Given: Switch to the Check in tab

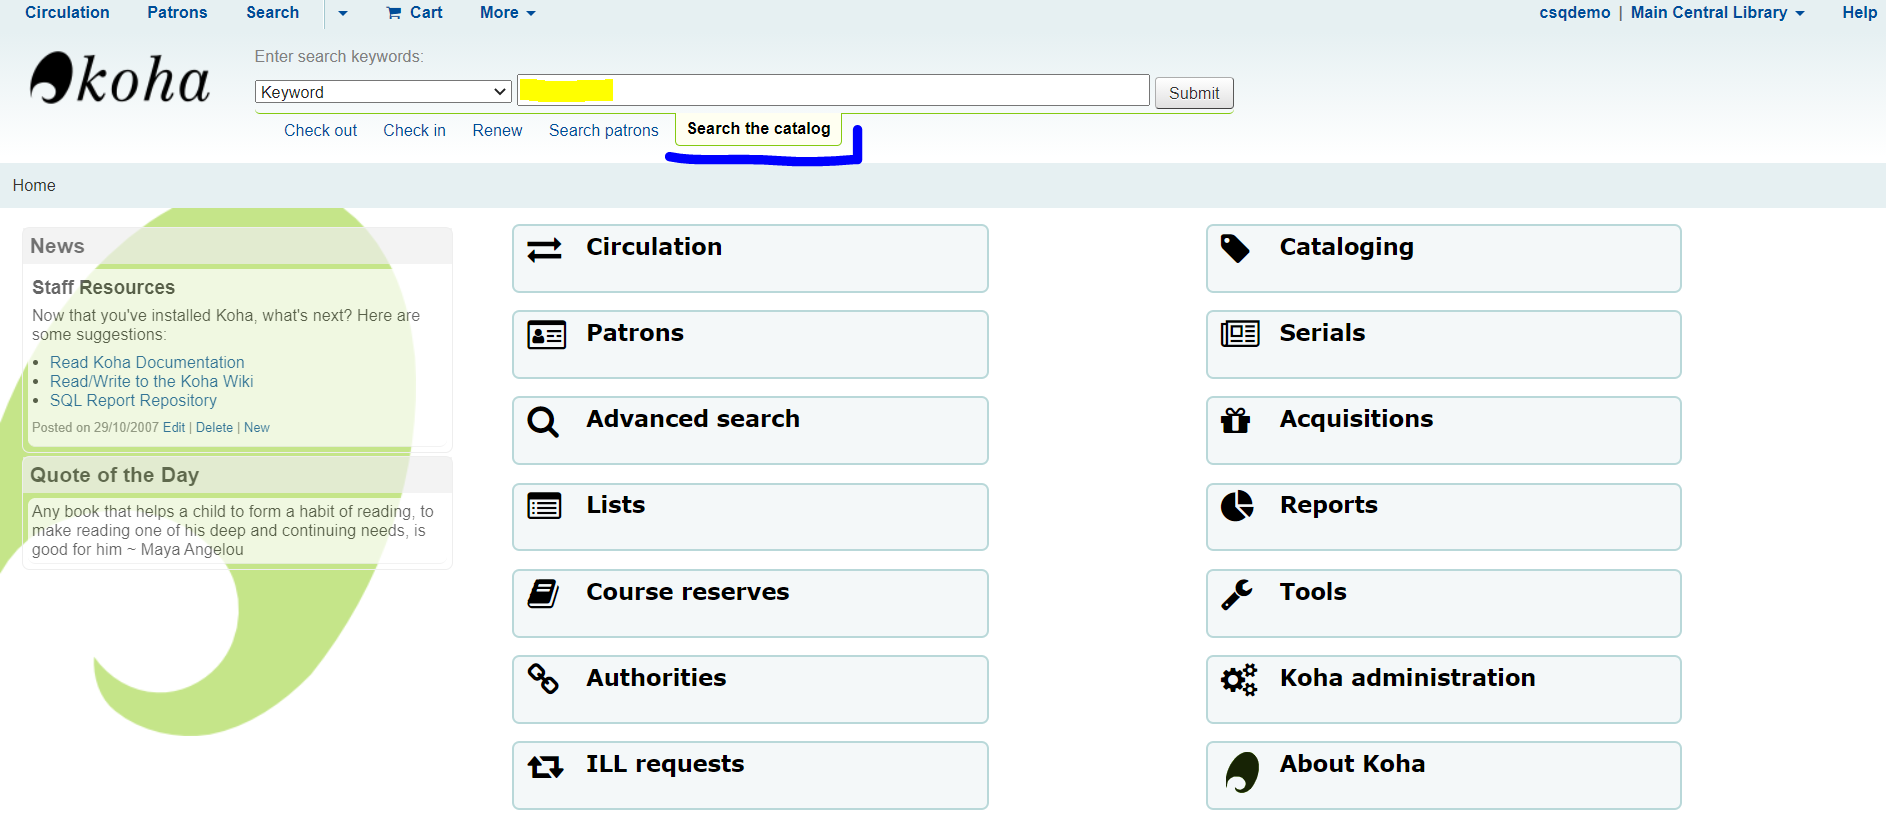Looking at the screenshot, I should (414, 130).
